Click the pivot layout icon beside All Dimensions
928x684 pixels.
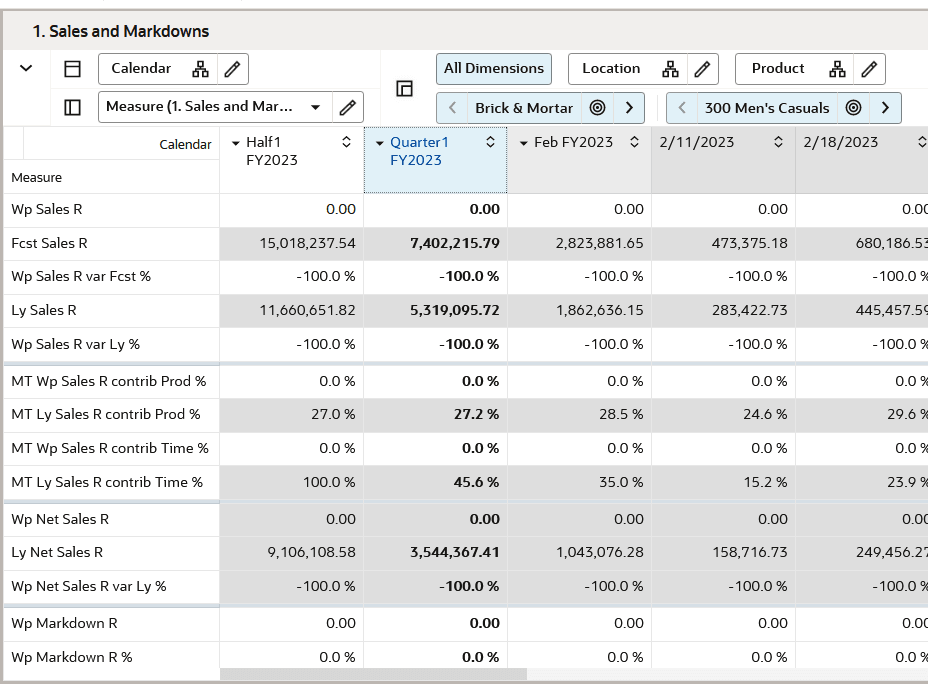click(404, 88)
